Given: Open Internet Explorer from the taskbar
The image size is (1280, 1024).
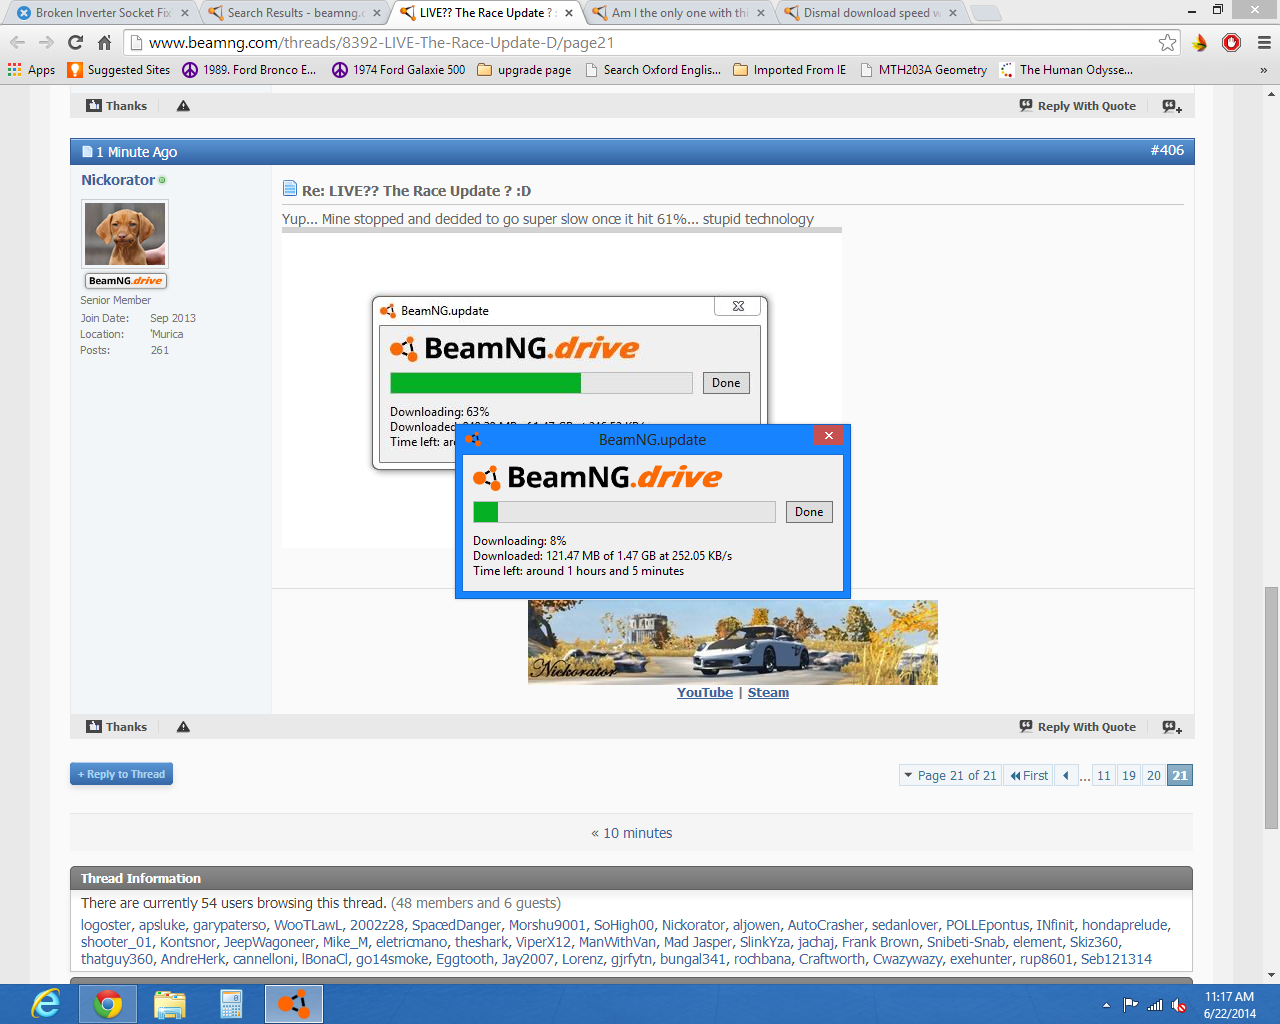Looking at the screenshot, I should click(46, 1004).
